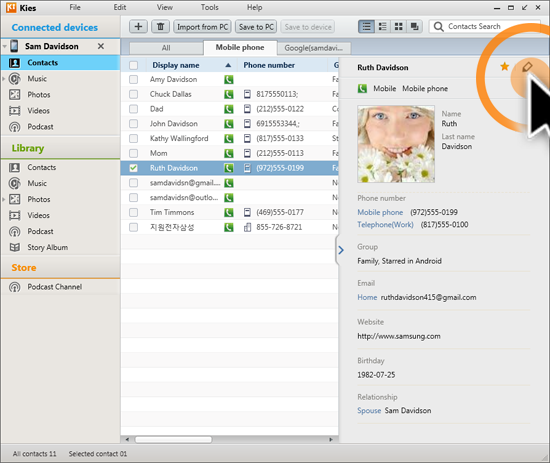Select the samdavidsn@gmail contact row
The width and height of the screenshot is (550, 463).
pyautogui.click(x=229, y=183)
